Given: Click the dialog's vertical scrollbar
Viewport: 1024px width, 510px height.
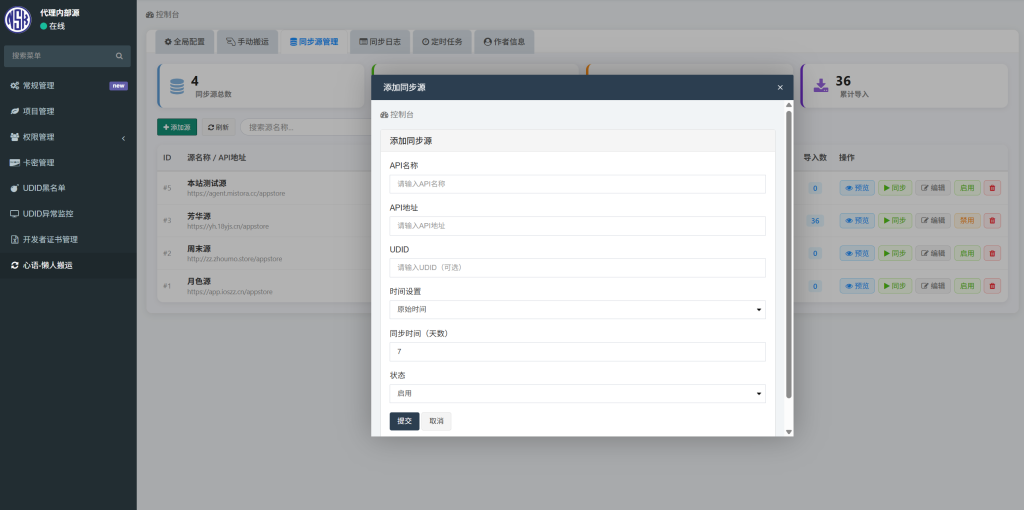Looking at the screenshot, I should click(x=788, y=250).
